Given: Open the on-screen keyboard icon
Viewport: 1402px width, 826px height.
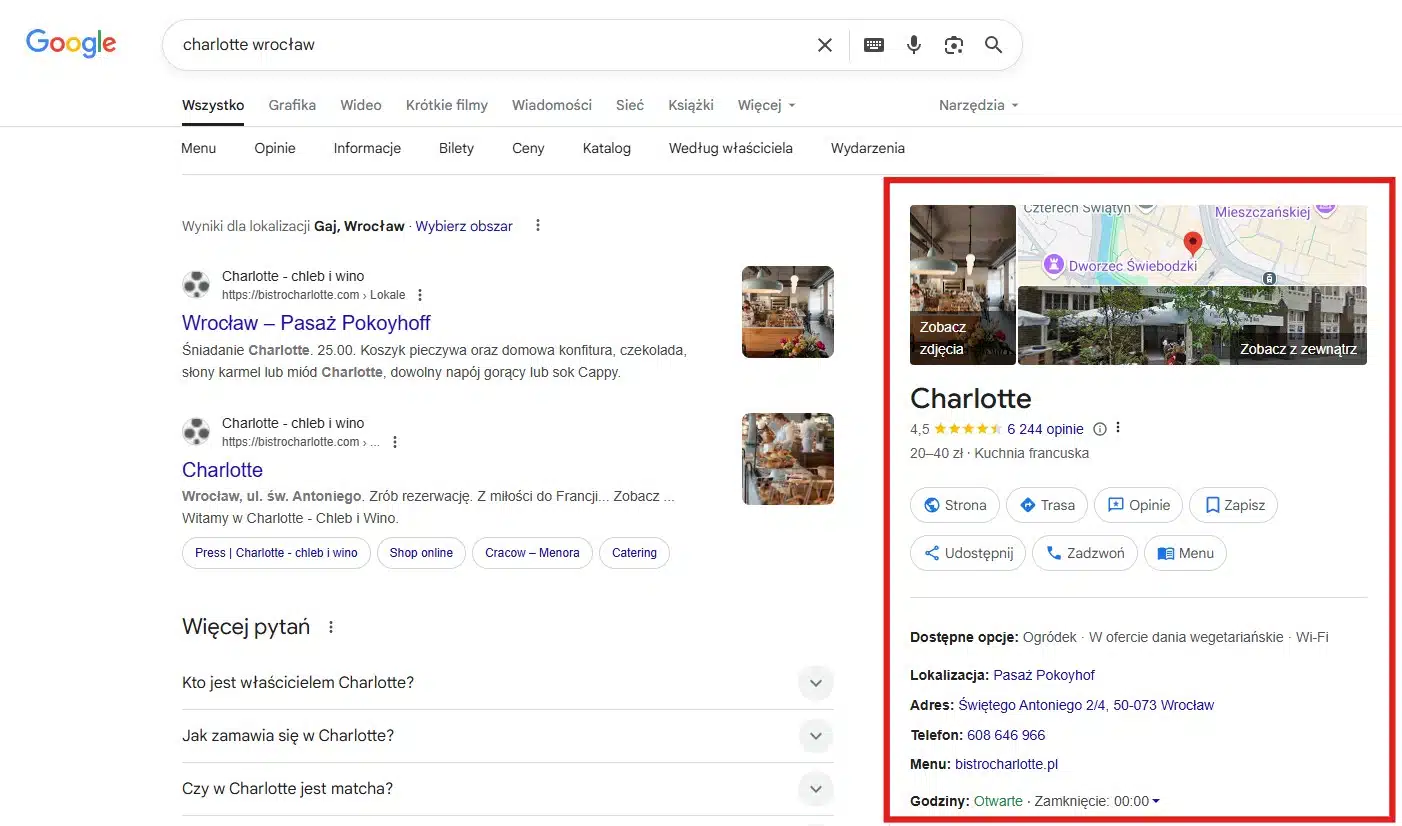Looking at the screenshot, I should tap(874, 45).
